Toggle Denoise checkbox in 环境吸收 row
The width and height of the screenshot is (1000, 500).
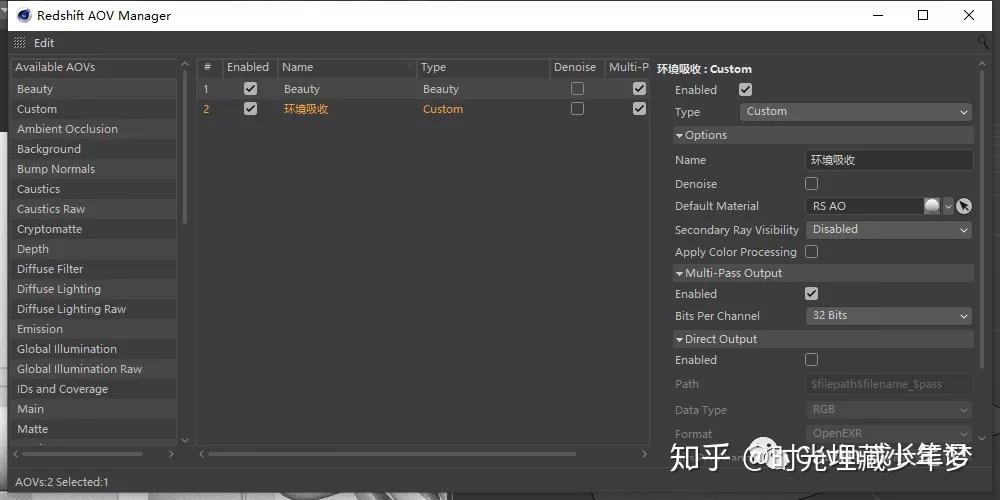577,109
